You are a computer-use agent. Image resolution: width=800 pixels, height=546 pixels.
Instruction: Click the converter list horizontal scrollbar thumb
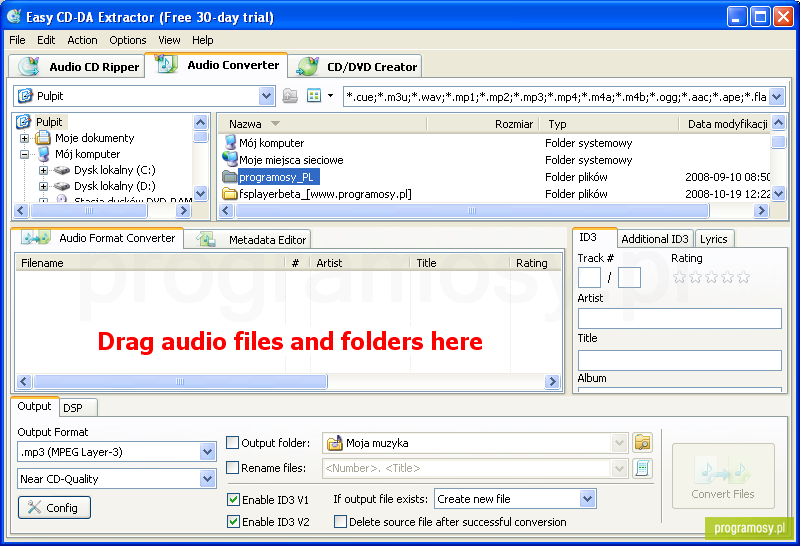coord(180,381)
